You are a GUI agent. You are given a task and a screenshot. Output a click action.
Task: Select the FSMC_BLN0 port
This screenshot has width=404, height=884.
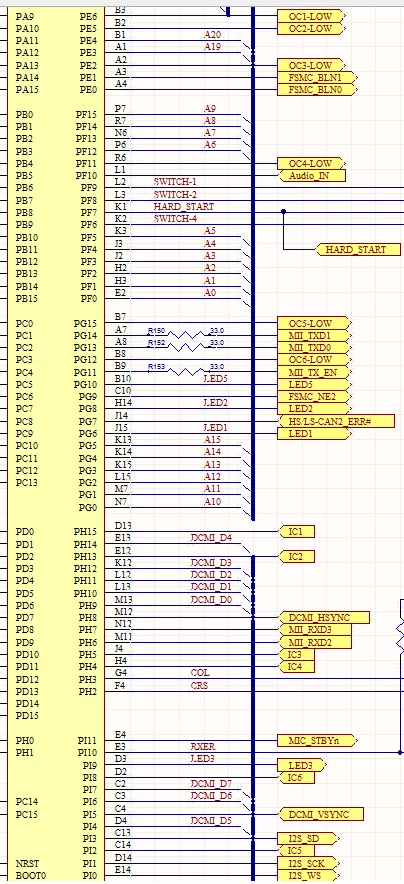coord(317,90)
